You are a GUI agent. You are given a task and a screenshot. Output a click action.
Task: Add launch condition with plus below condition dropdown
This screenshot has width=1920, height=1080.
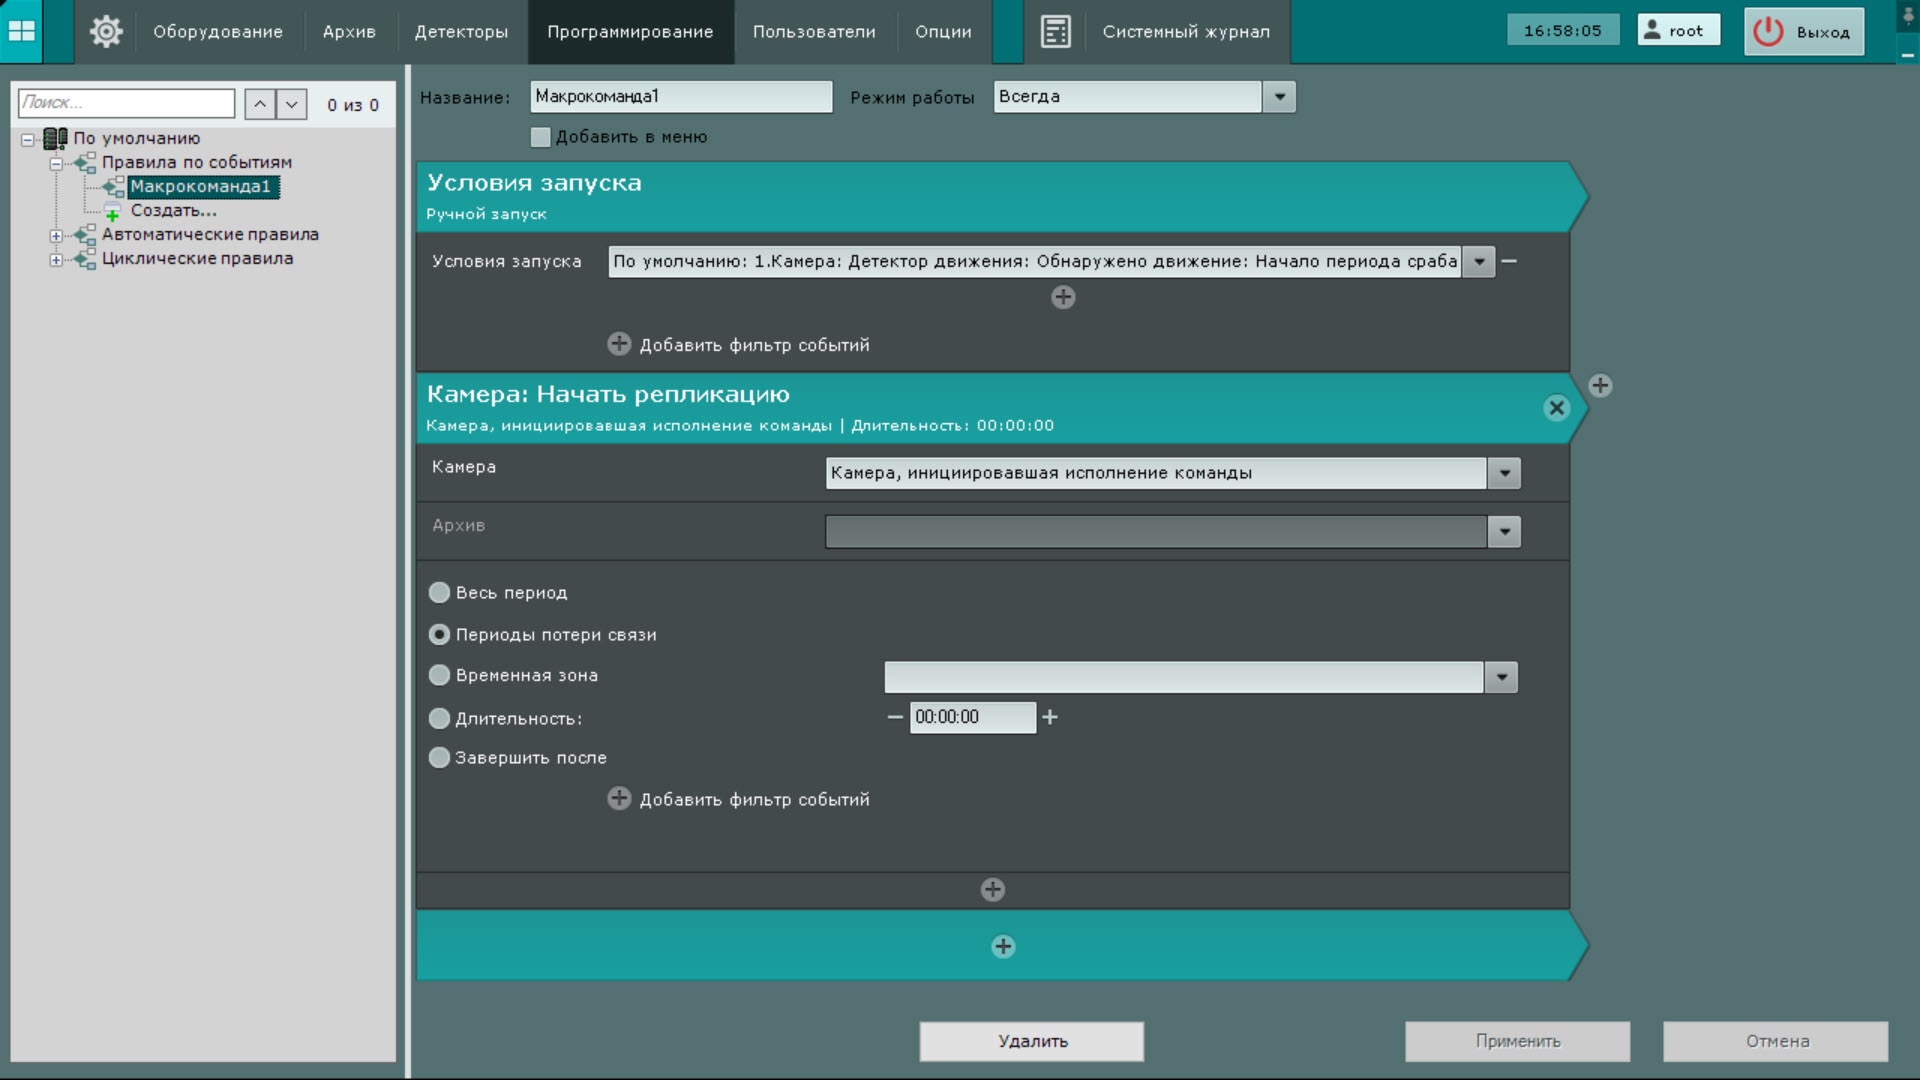[1063, 297]
